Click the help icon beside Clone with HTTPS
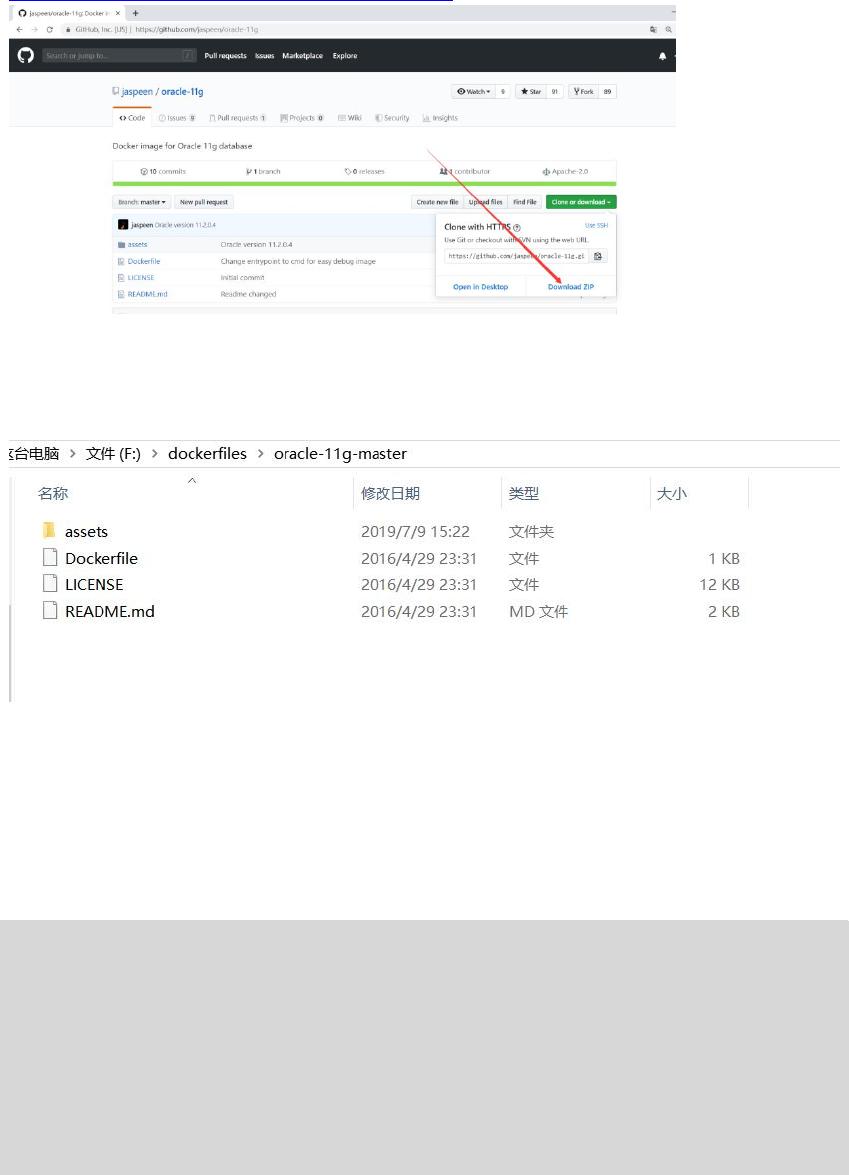Screen dimensions: 849x1175 tap(517, 227)
